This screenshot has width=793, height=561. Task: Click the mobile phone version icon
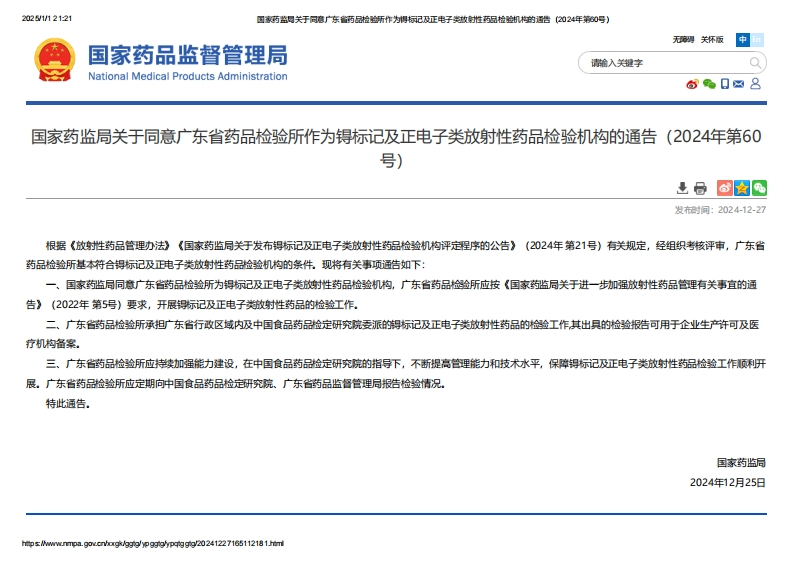(725, 84)
